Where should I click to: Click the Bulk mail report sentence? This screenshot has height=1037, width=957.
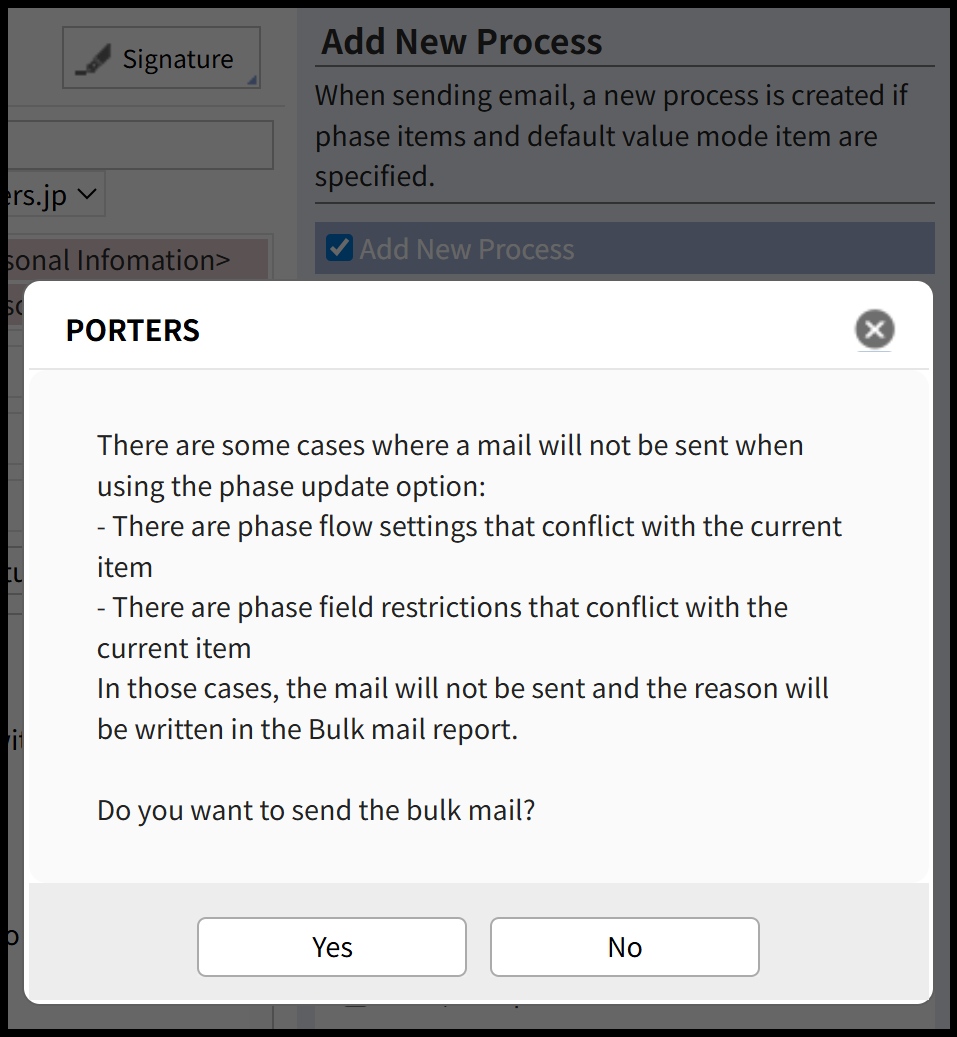point(462,708)
